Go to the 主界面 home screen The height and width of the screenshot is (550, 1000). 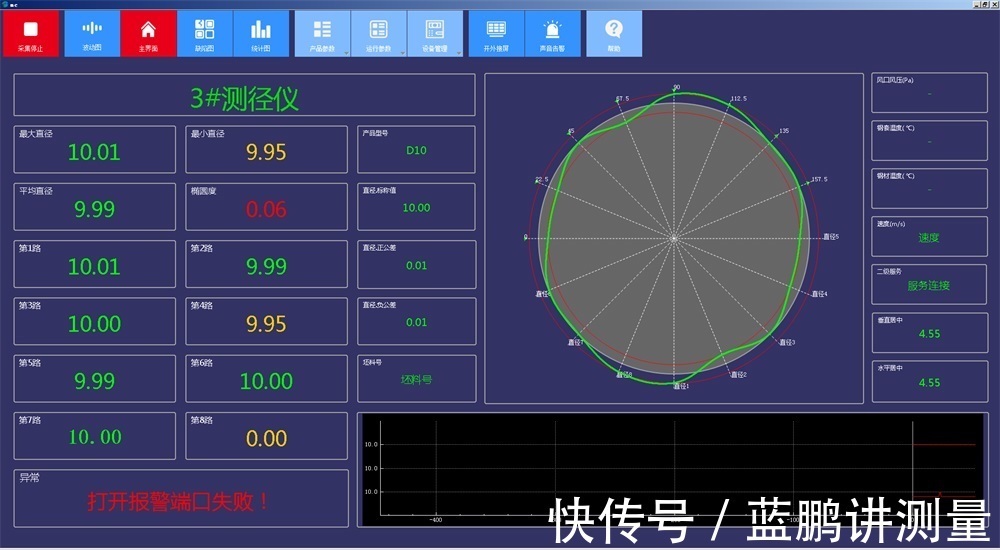click(x=148, y=34)
